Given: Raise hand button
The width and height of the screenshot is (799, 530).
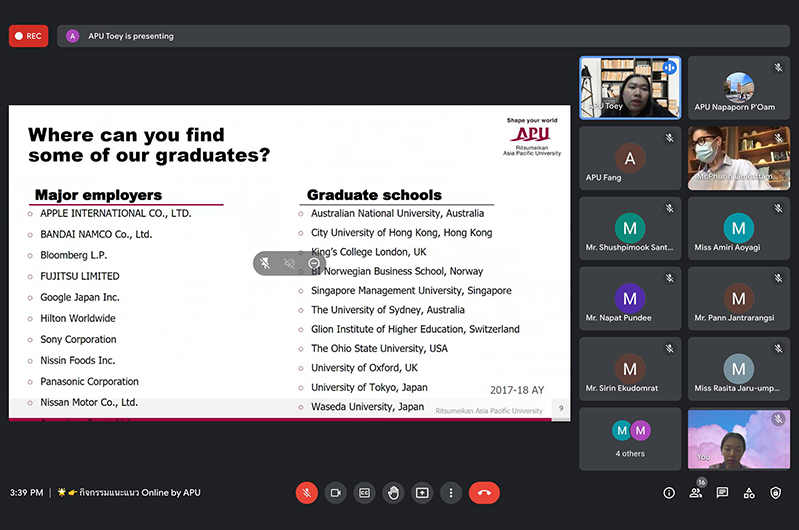Looking at the screenshot, I should click(393, 493).
